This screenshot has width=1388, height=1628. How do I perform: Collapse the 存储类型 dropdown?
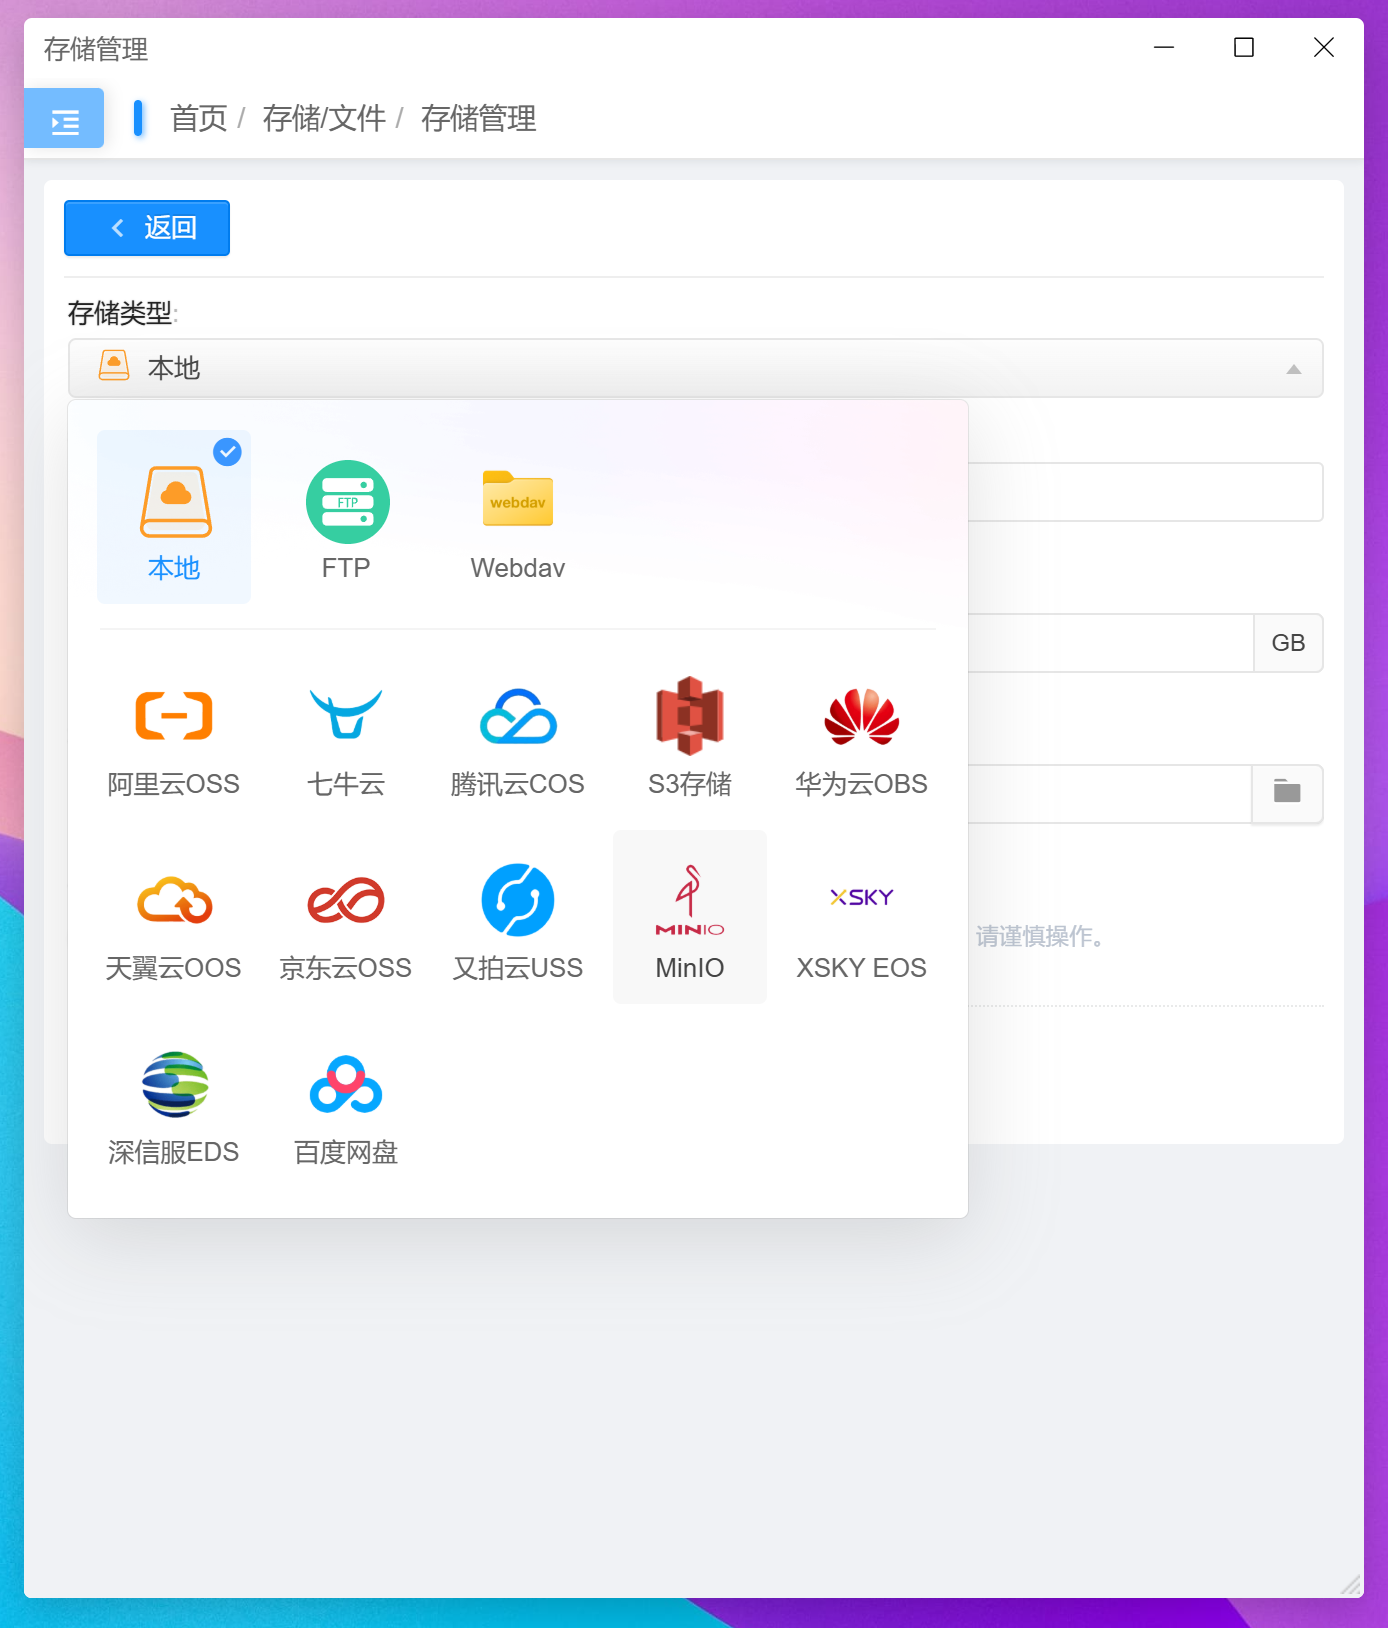pyautogui.click(x=695, y=368)
